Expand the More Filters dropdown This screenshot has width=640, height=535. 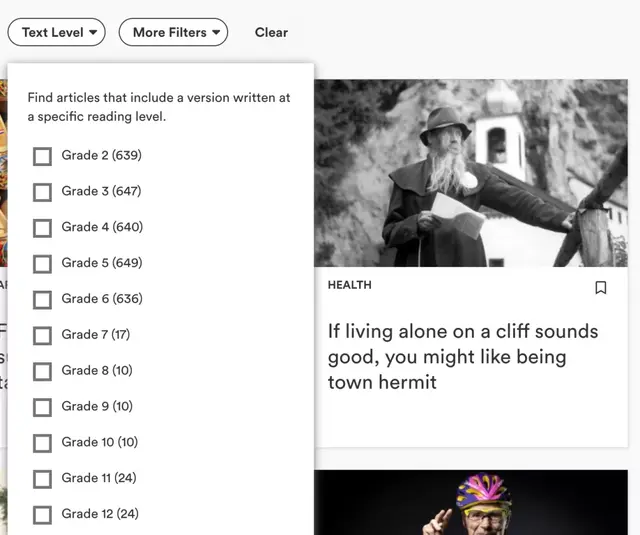click(x=173, y=32)
